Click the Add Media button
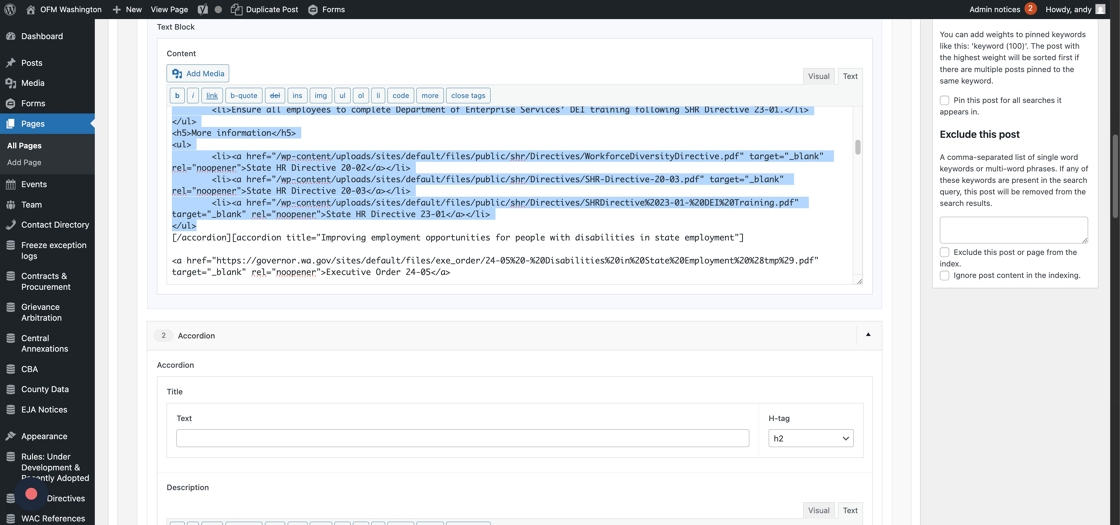The height and width of the screenshot is (525, 1120). point(198,73)
